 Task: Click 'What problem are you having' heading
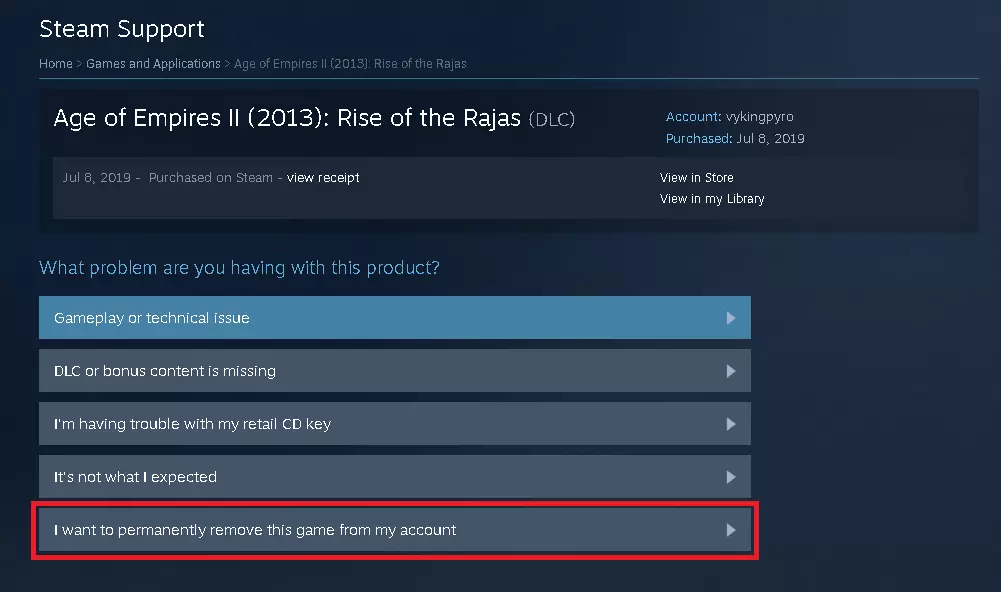(239, 268)
